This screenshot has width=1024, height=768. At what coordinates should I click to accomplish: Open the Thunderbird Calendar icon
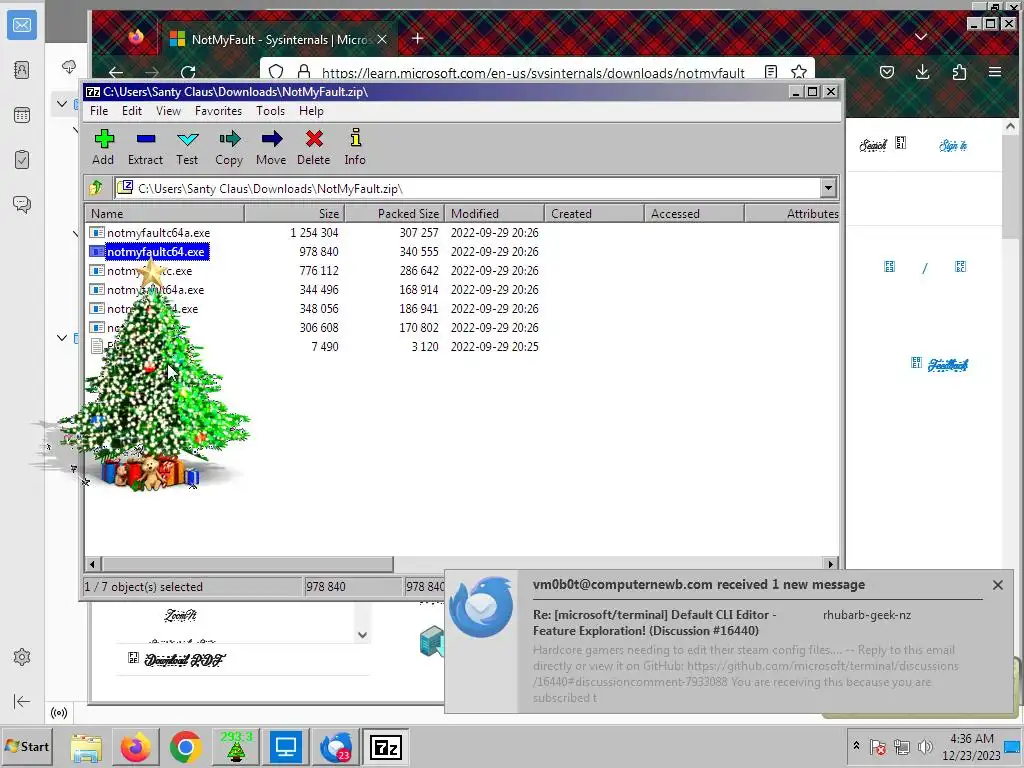click(22, 115)
